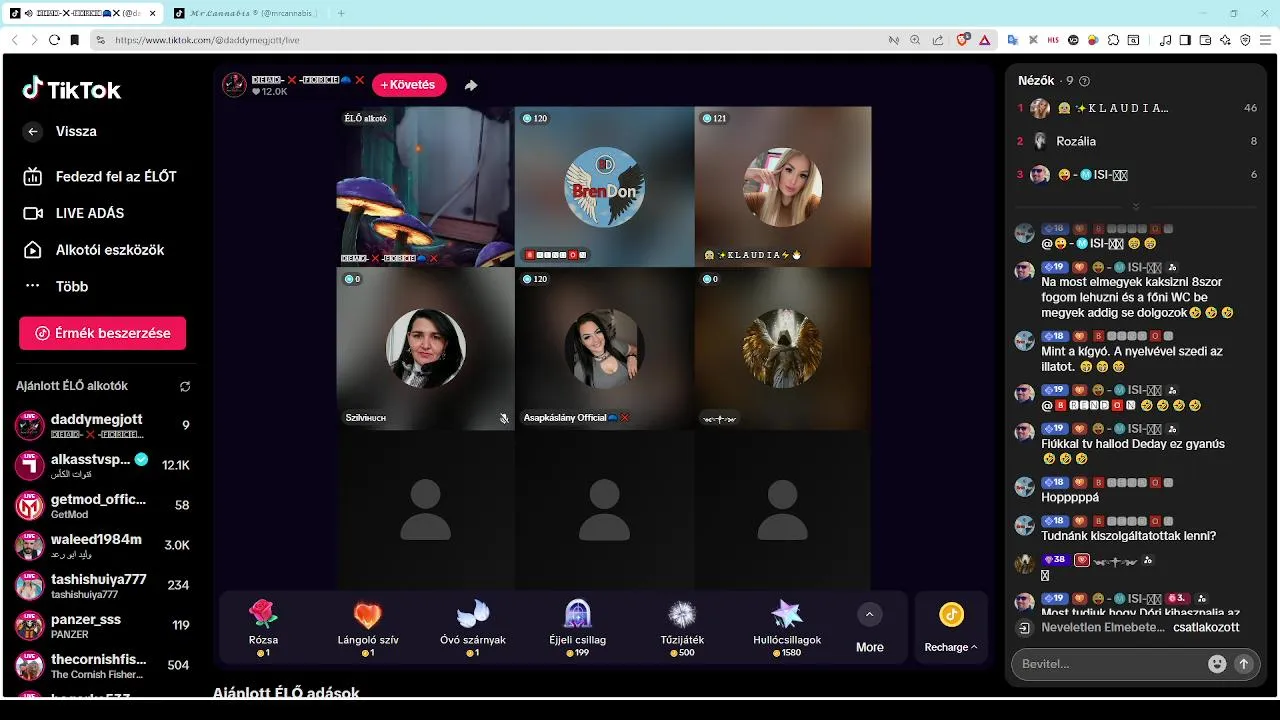Click the bookmark icon in toolbar

tap(74, 40)
